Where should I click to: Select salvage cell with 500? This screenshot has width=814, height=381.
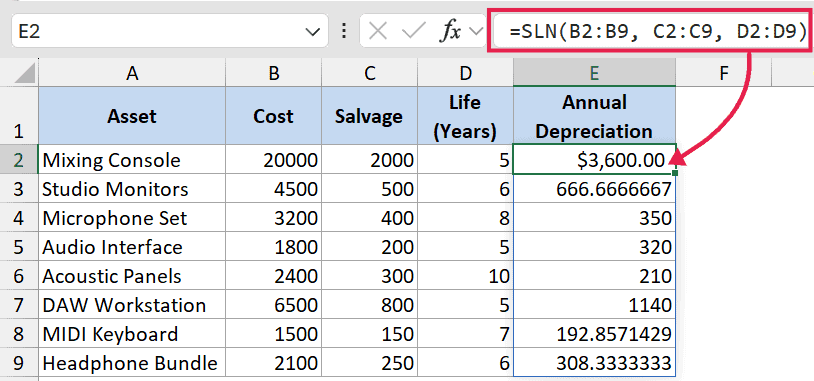coord(369,188)
